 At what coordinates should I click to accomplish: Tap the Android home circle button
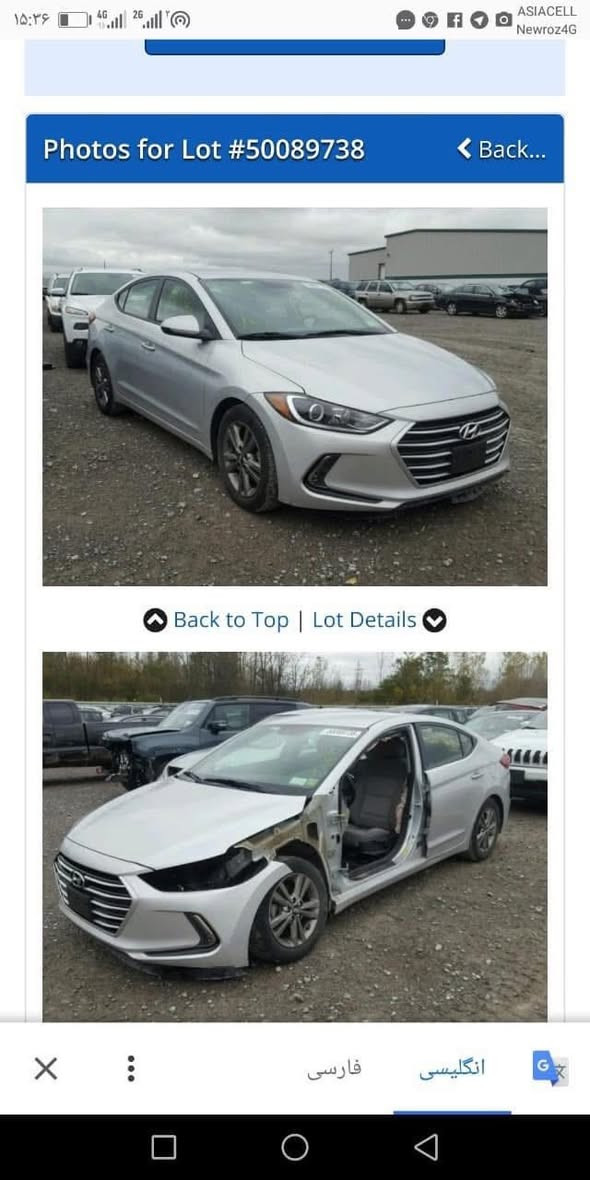click(295, 1147)
